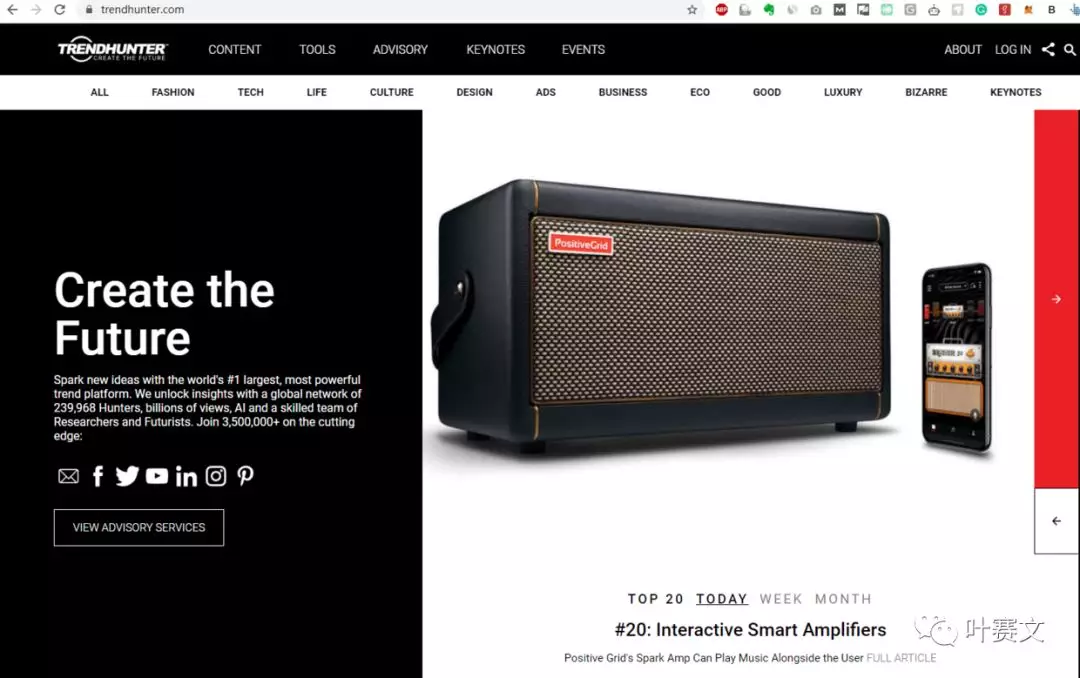
Task: Open the Twitter bird icon
Action: coord(127,476)
